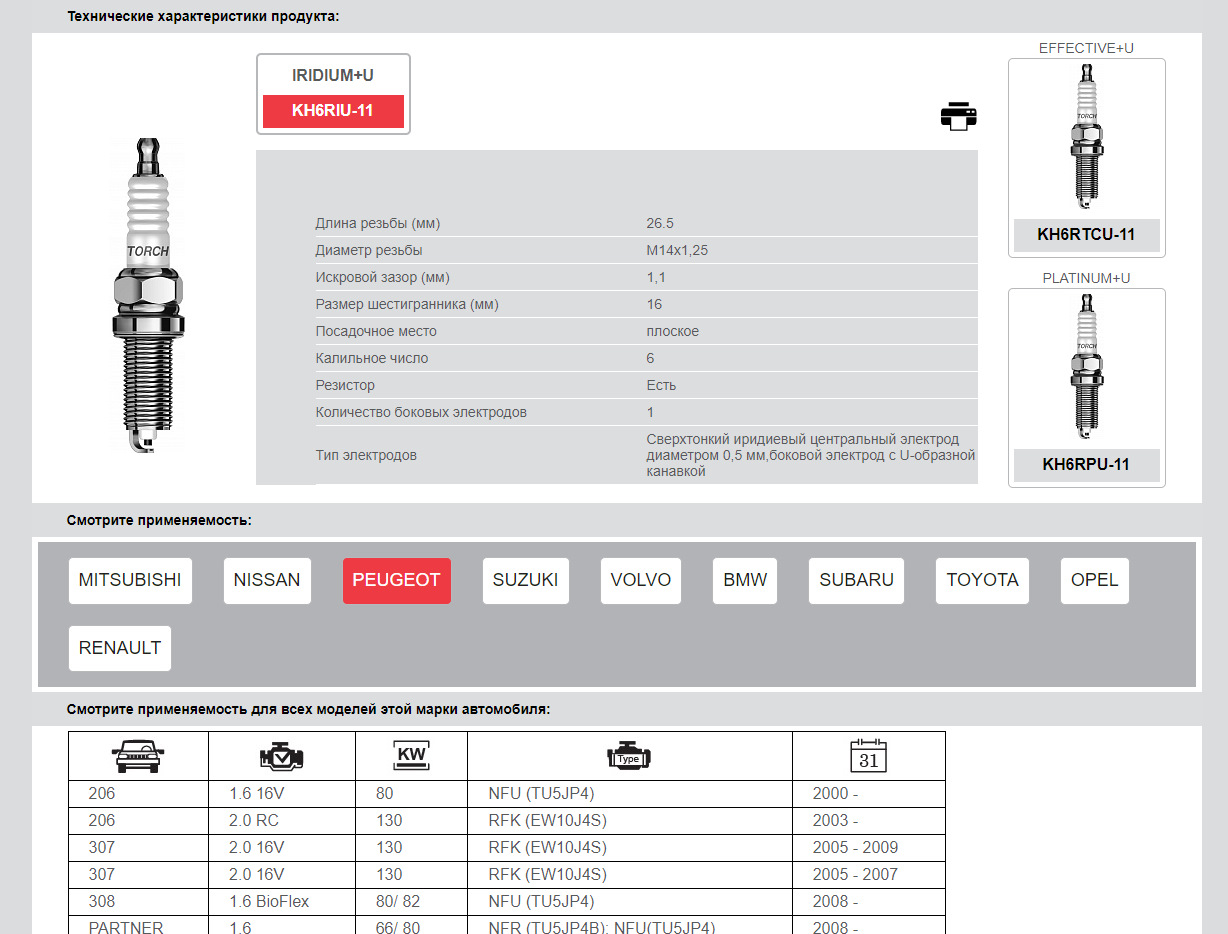Click the hex size value 16
Screen dimensions: 1228x934
pyautogui.click(x=654, y=305)
